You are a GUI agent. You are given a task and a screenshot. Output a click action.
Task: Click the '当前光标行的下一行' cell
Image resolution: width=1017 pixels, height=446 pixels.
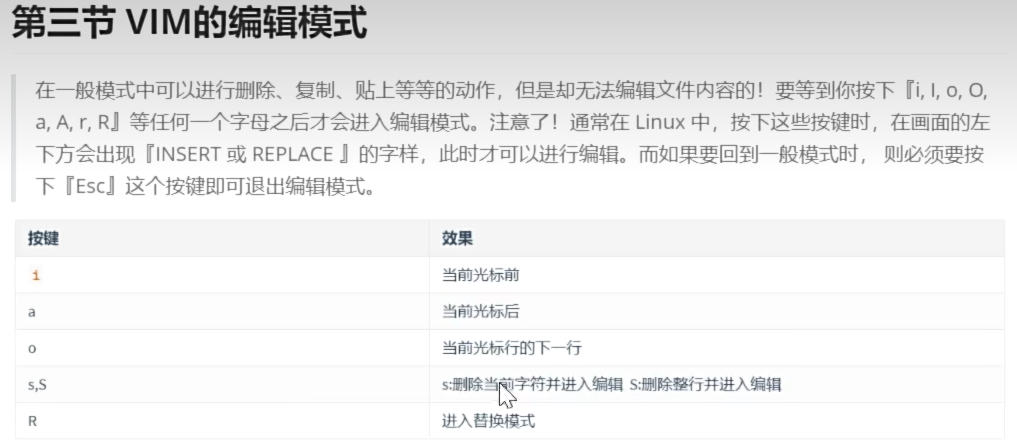(717, 348)
